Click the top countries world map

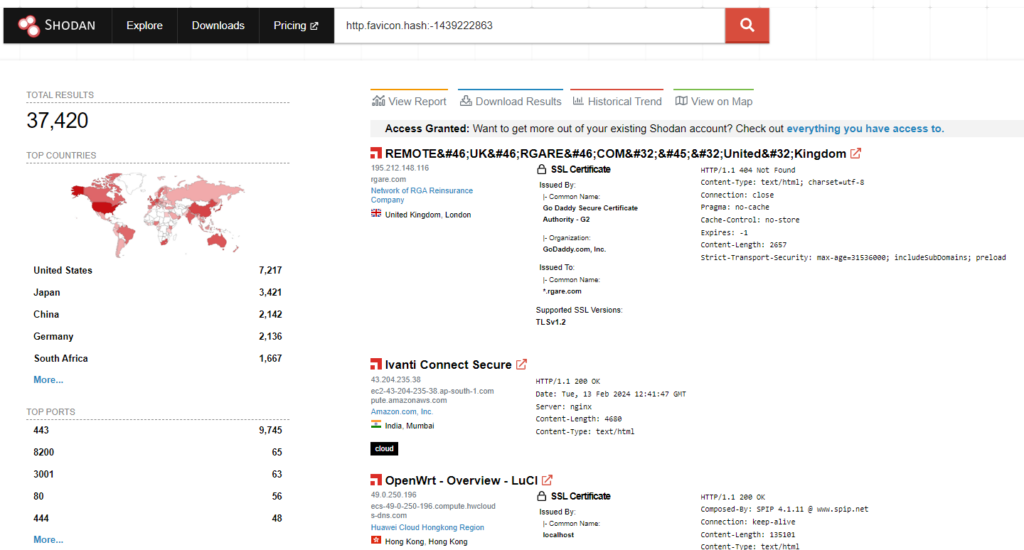tap(157, 214)
